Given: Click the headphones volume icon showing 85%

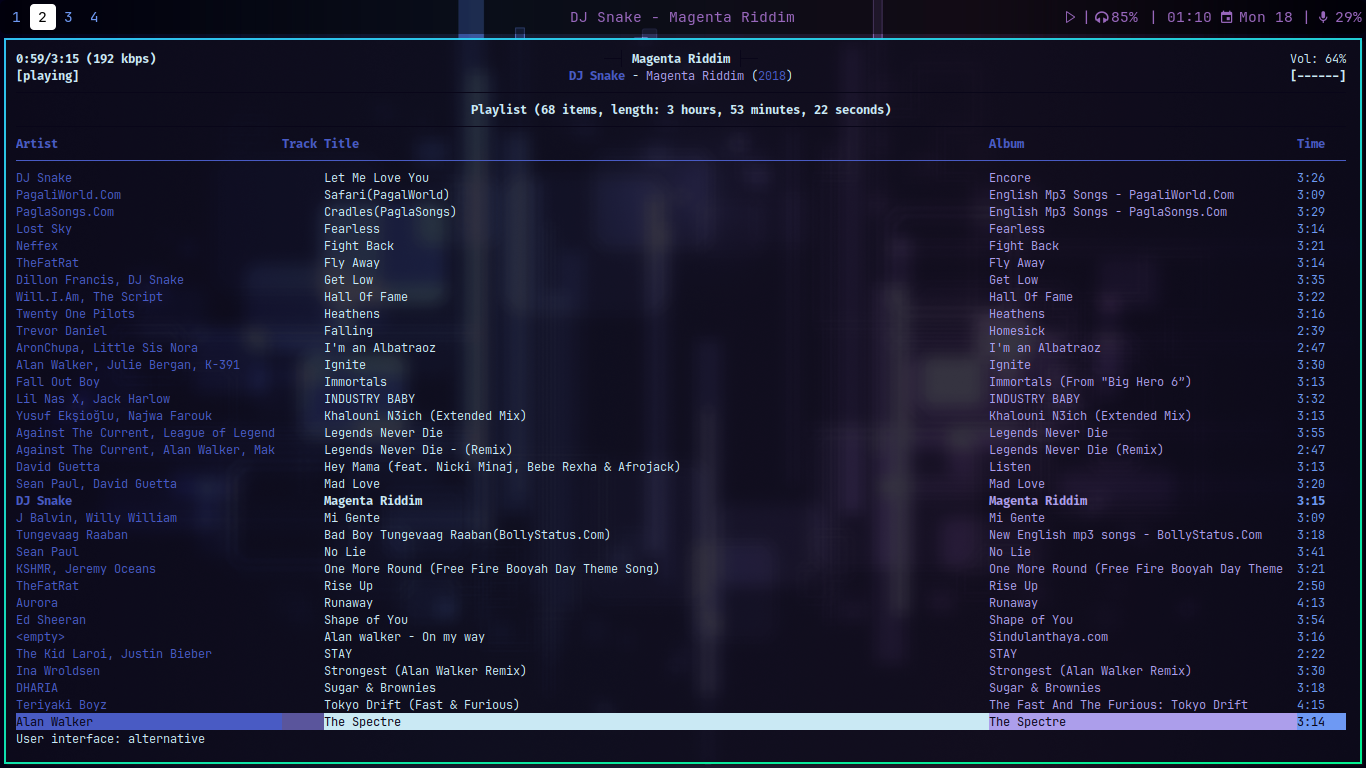Looking at the screenshot, I should tap(1102, 17).
